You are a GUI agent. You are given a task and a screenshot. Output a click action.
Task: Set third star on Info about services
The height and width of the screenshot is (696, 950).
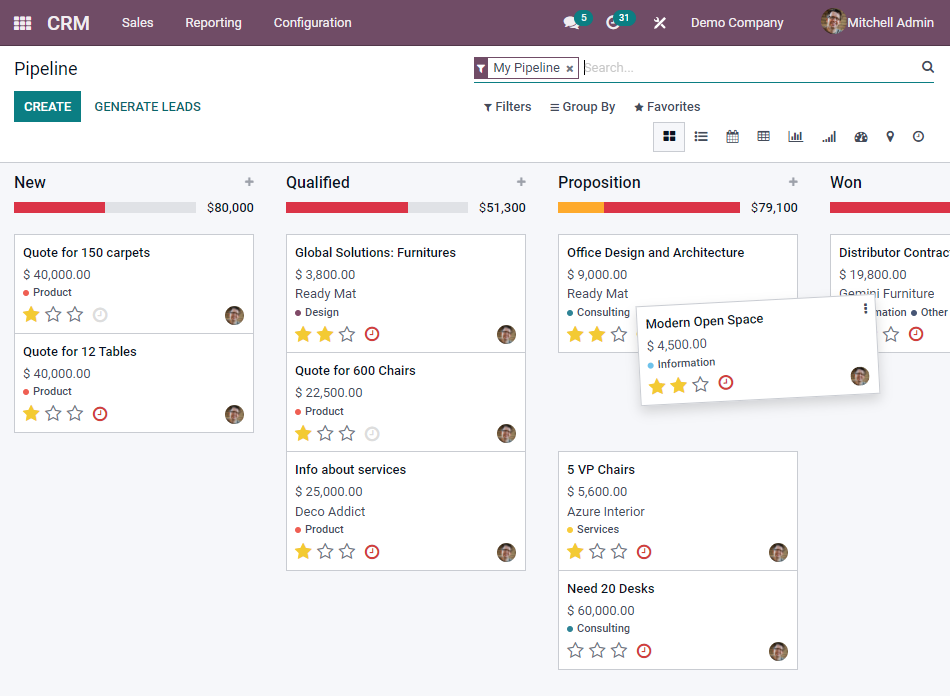(x=347, y=552)
